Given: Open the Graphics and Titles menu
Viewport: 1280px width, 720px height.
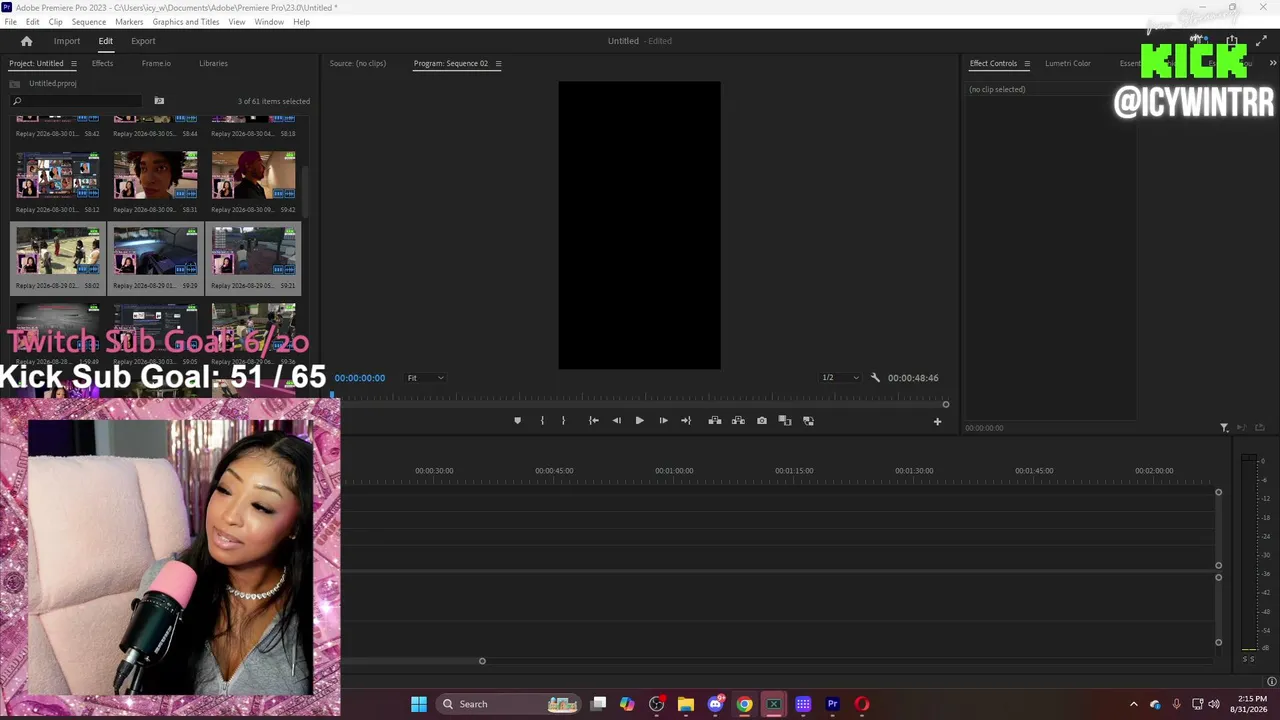Looking at the screenshot, I should pyautogui.click(x=186, y=22).
